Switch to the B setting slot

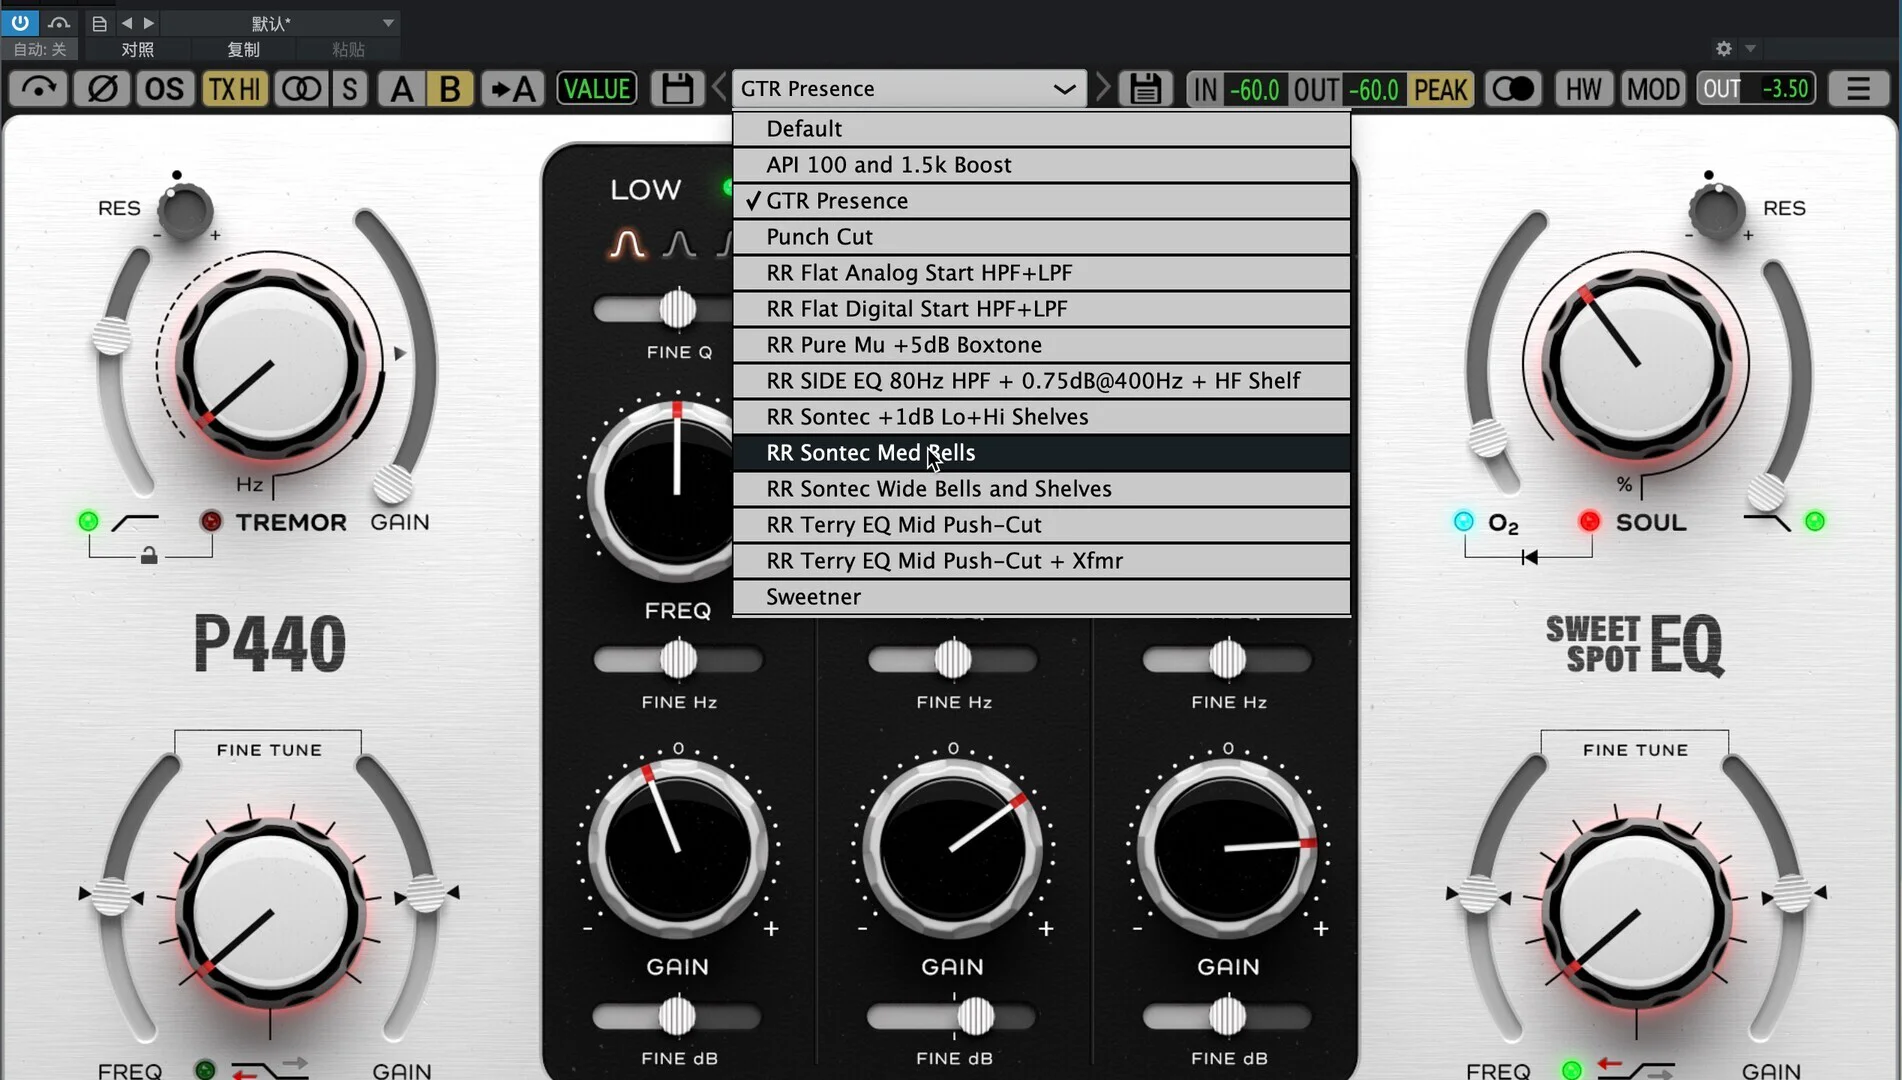pos(450,89)
